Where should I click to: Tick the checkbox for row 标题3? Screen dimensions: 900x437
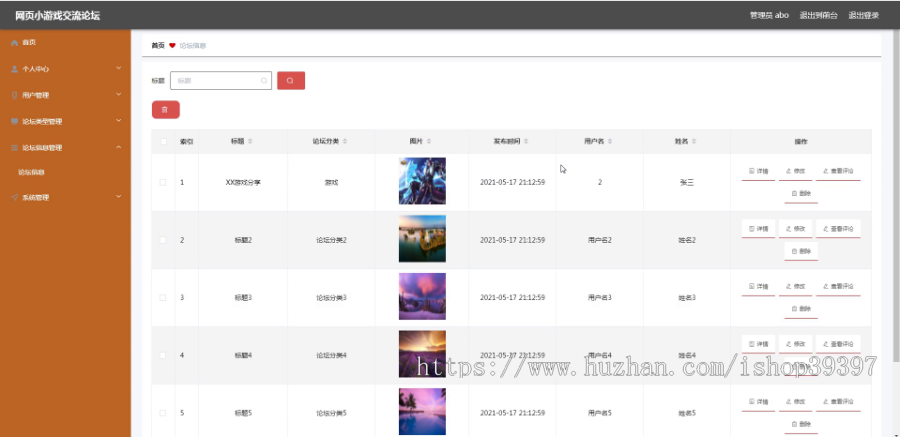tap(163, 297)
